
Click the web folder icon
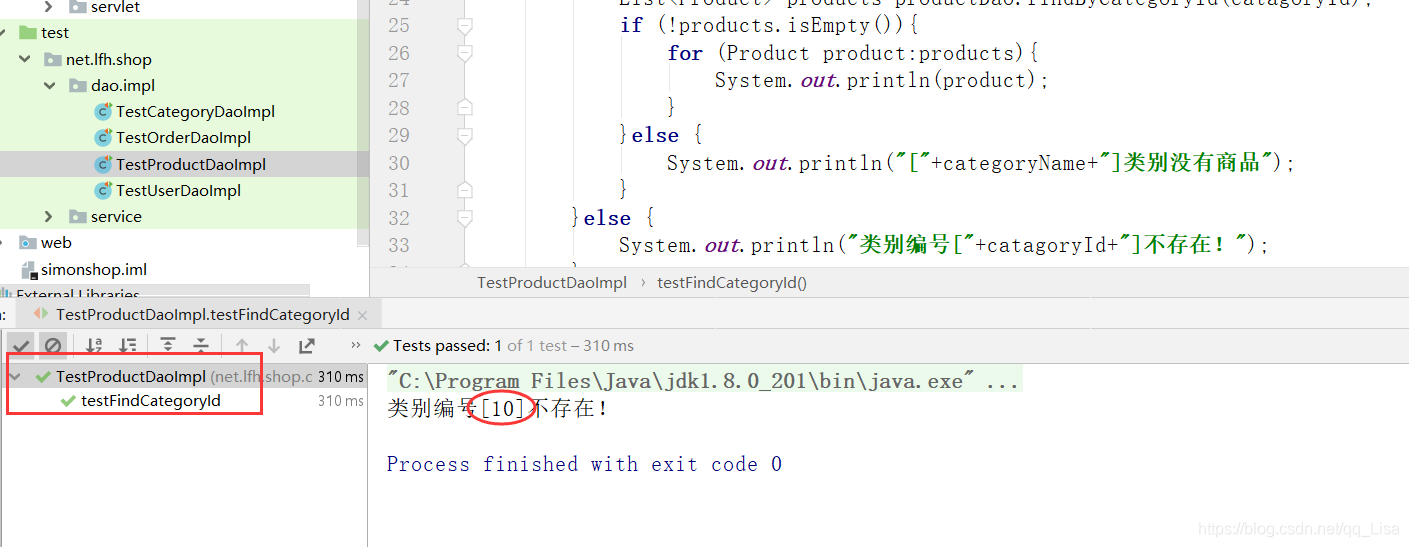pyautogui.click(x=28, y=242)
